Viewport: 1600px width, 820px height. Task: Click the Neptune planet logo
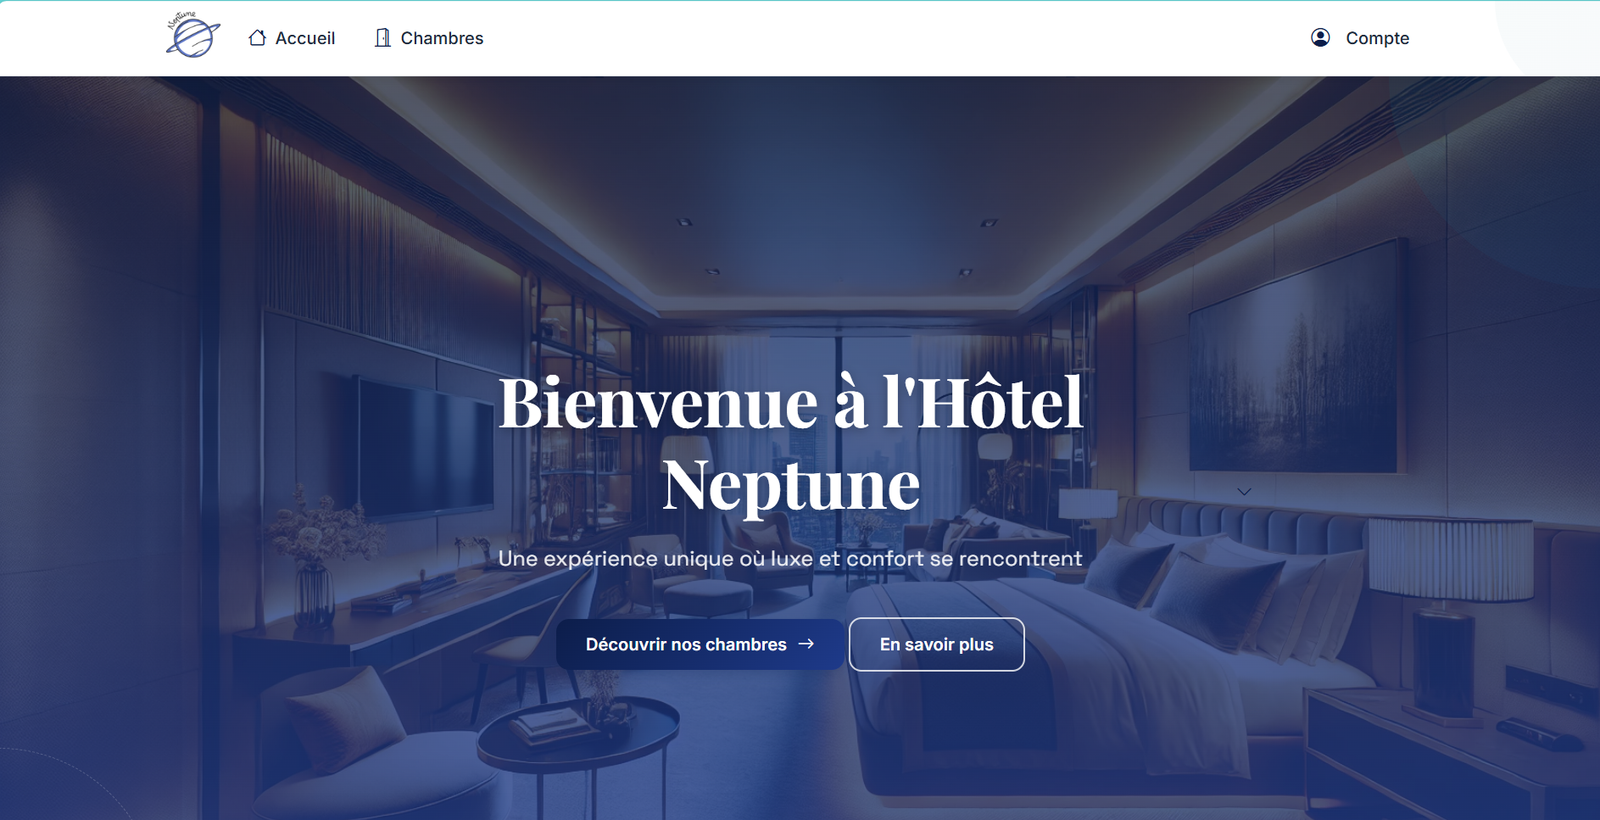click(x=192, y=35)
